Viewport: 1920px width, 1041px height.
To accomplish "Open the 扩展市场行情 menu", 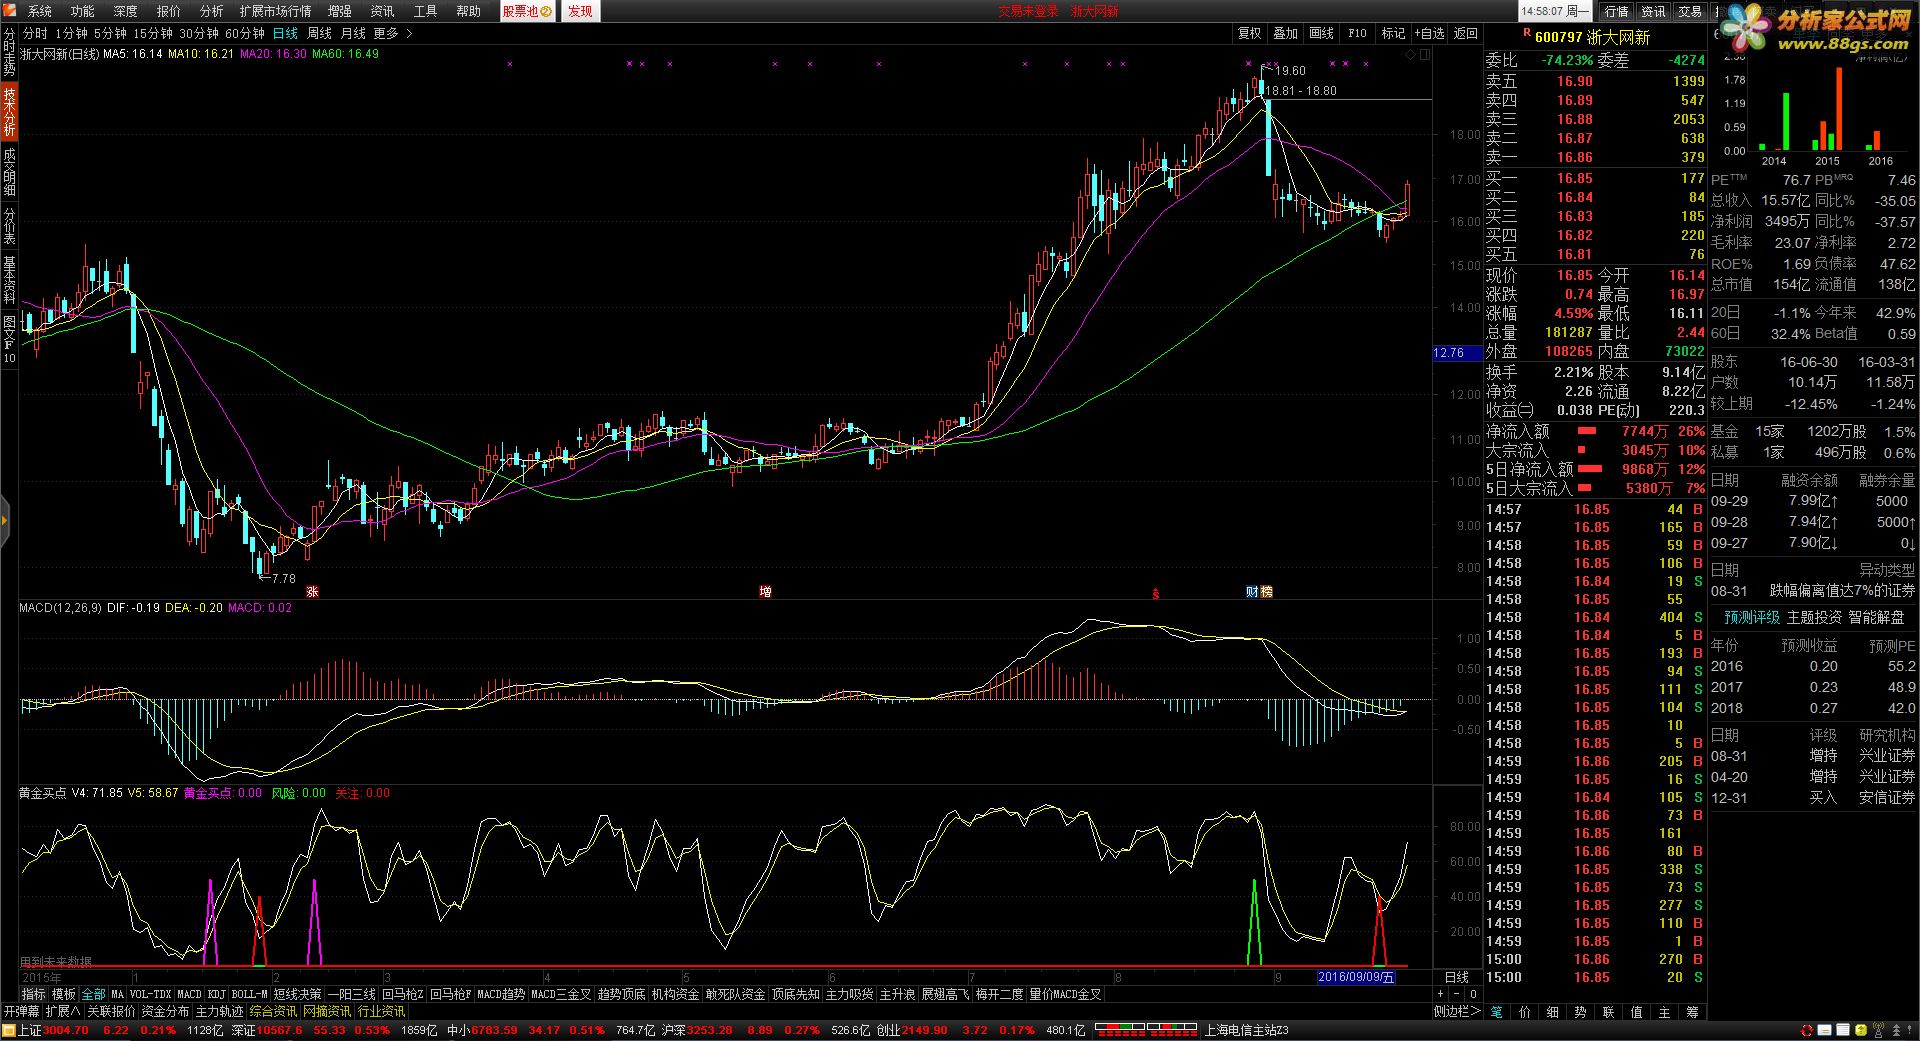I will coord(275,11).
